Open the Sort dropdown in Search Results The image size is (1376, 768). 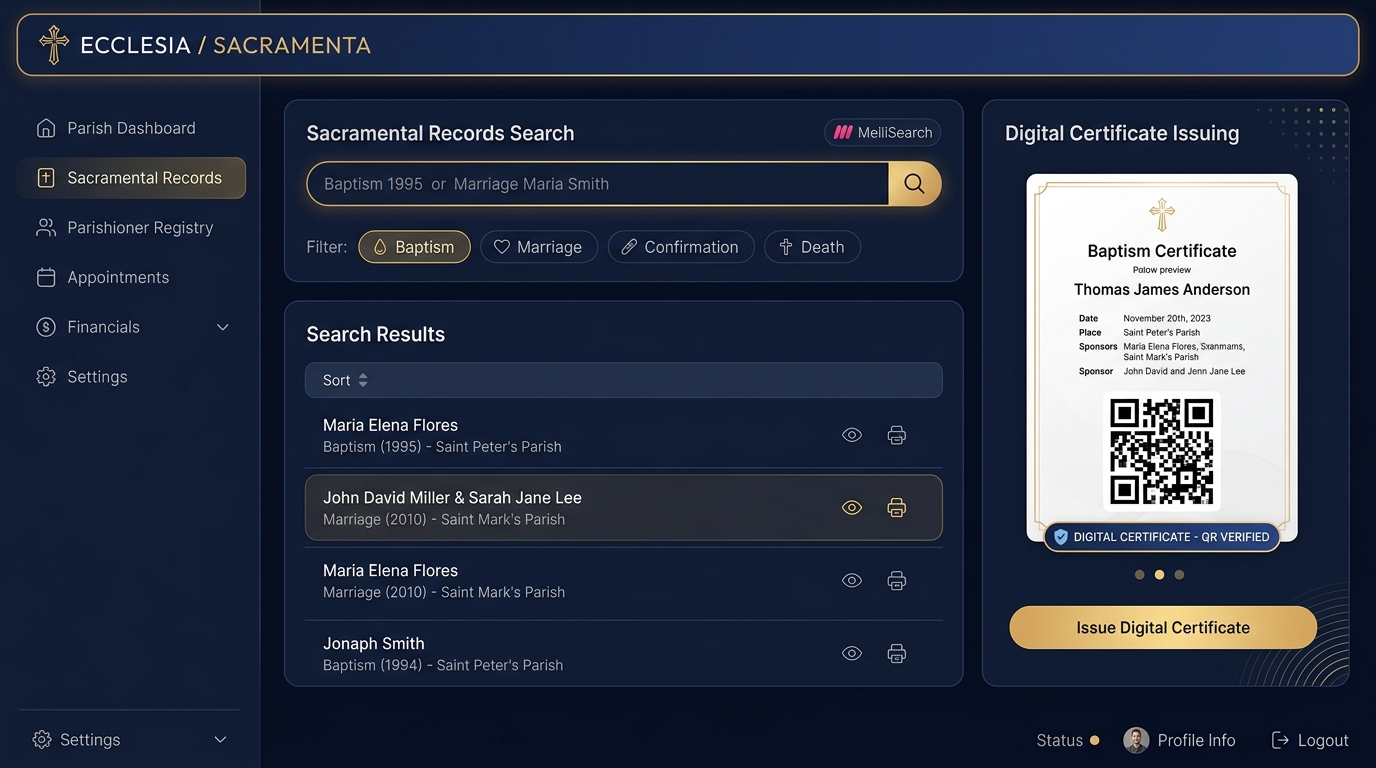(x=346, y=380)
